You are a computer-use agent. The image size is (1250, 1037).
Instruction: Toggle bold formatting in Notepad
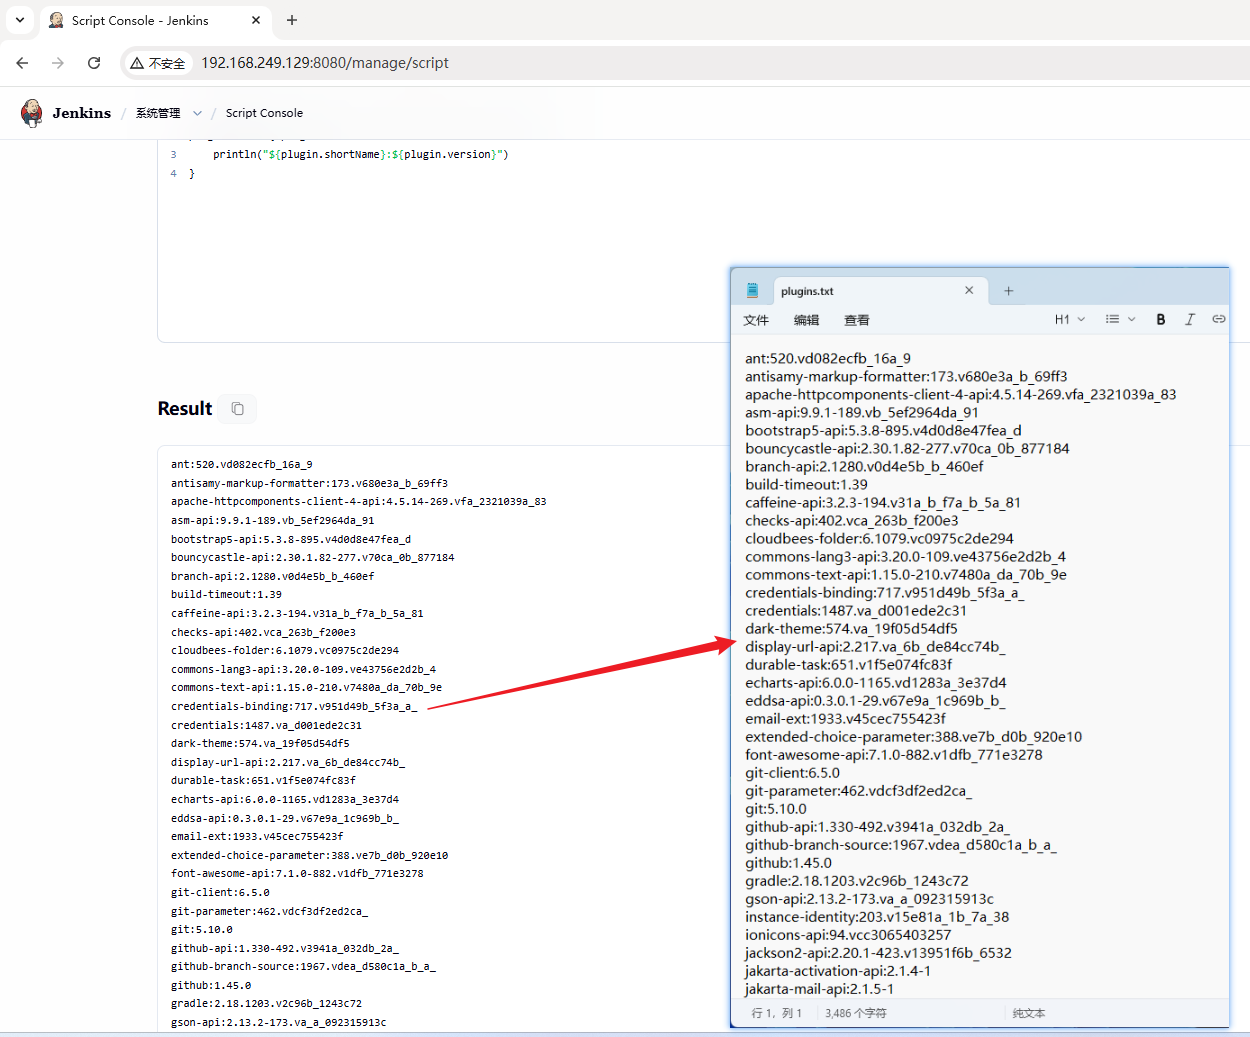pos(1161,319)
